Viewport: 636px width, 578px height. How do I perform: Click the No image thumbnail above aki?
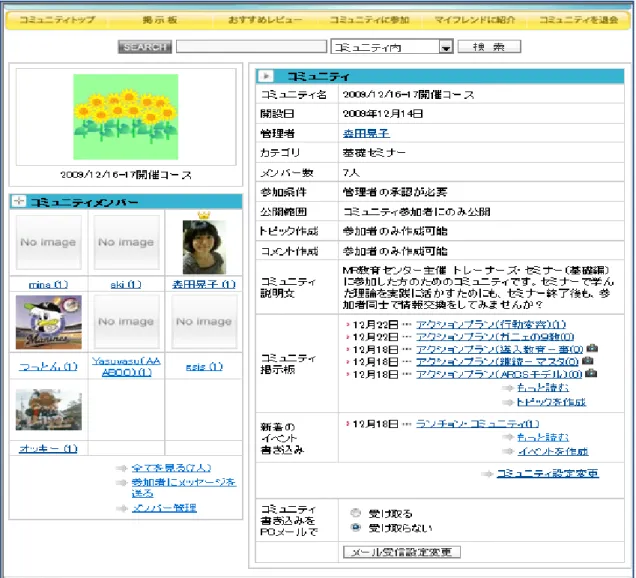click(x=126, y=242)
